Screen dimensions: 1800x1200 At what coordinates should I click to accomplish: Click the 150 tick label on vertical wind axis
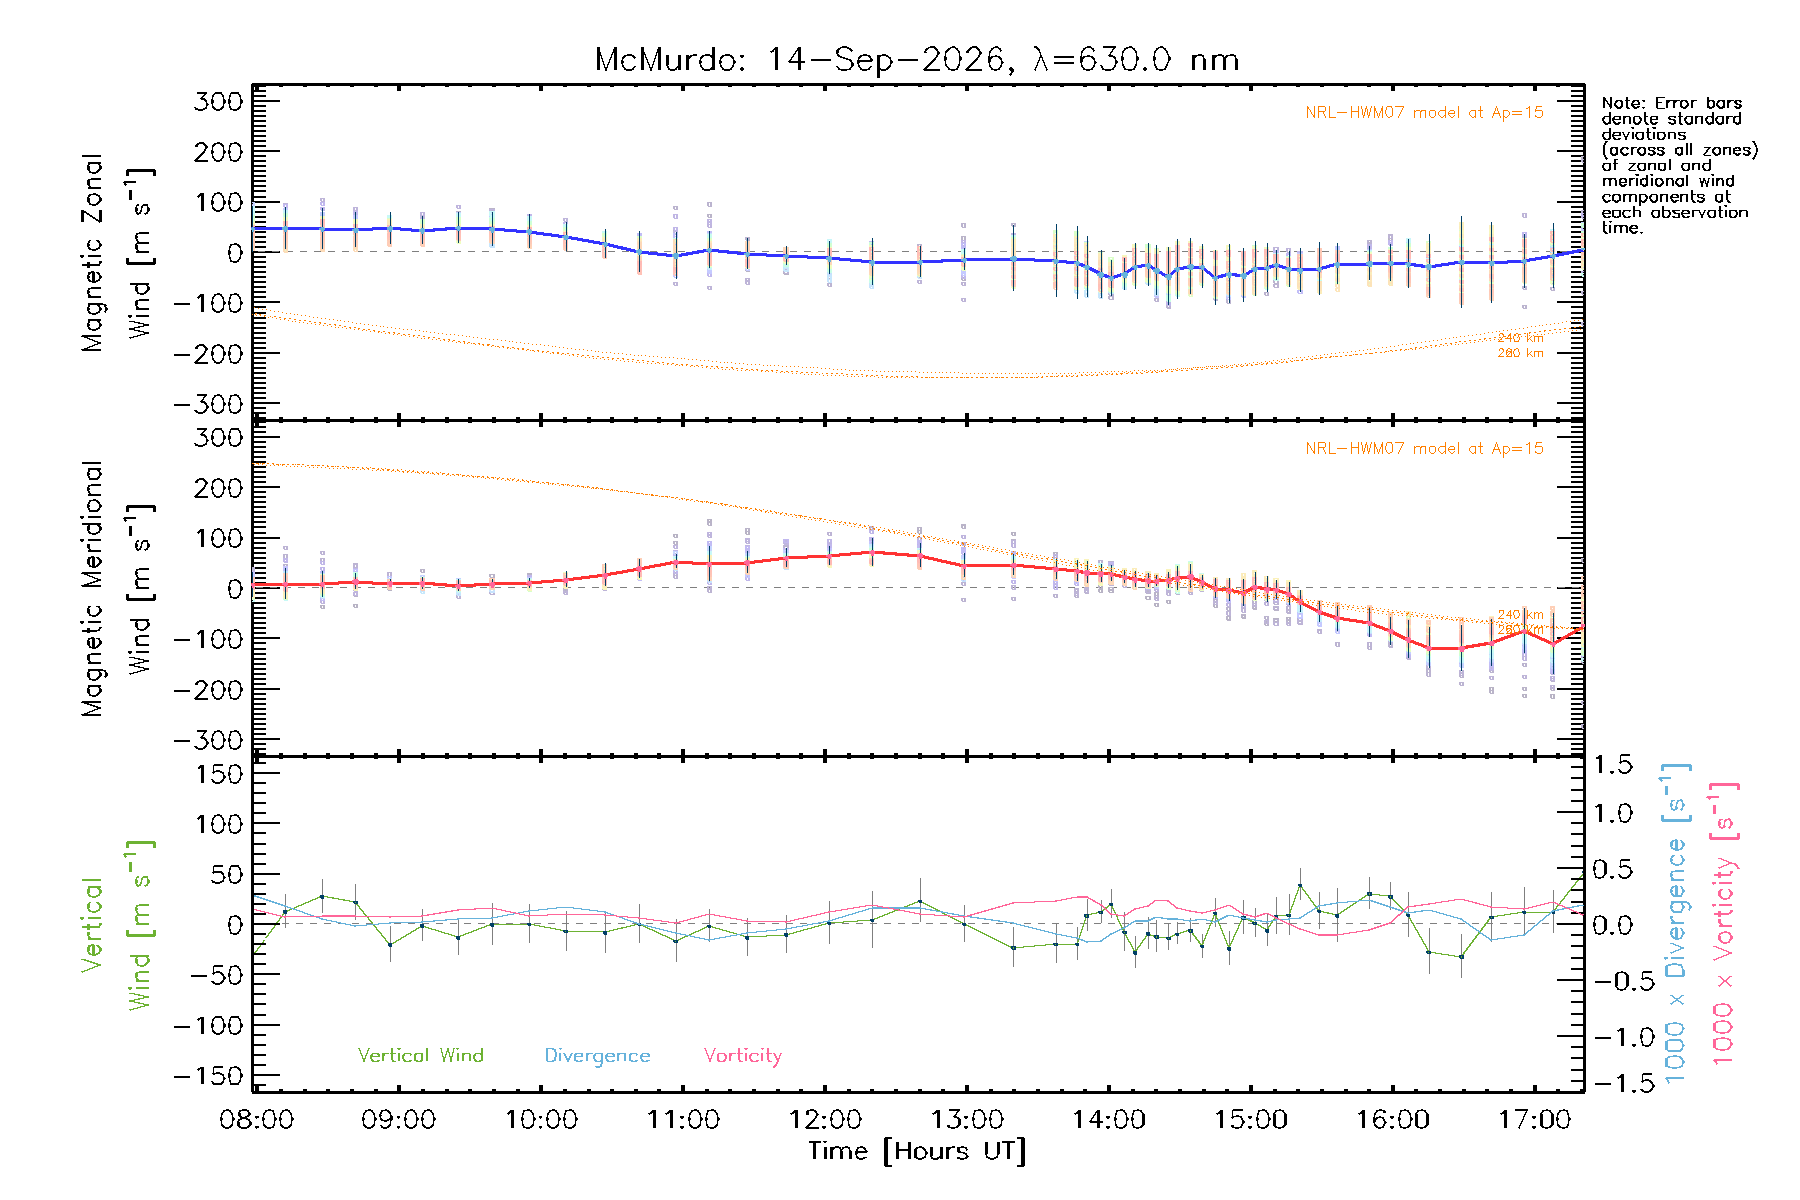[x=219, y=774]
